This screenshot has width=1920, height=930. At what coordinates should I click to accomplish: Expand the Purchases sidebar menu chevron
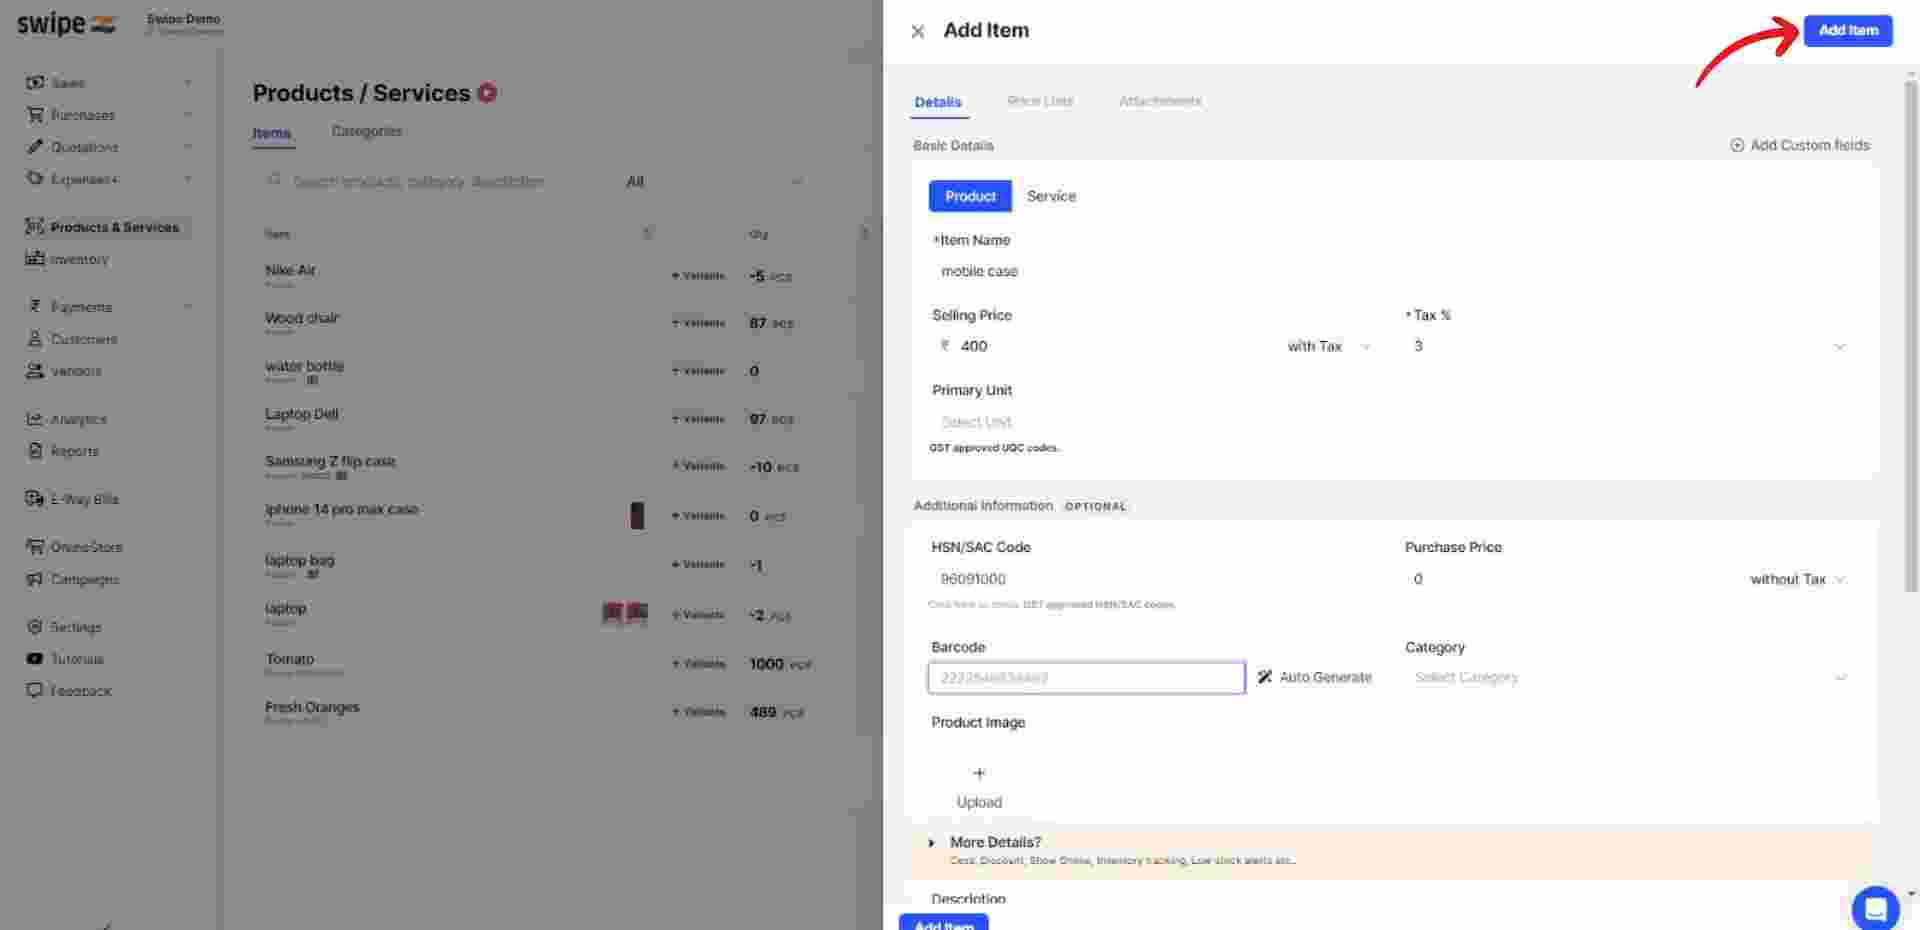click(x=187, y=115)
